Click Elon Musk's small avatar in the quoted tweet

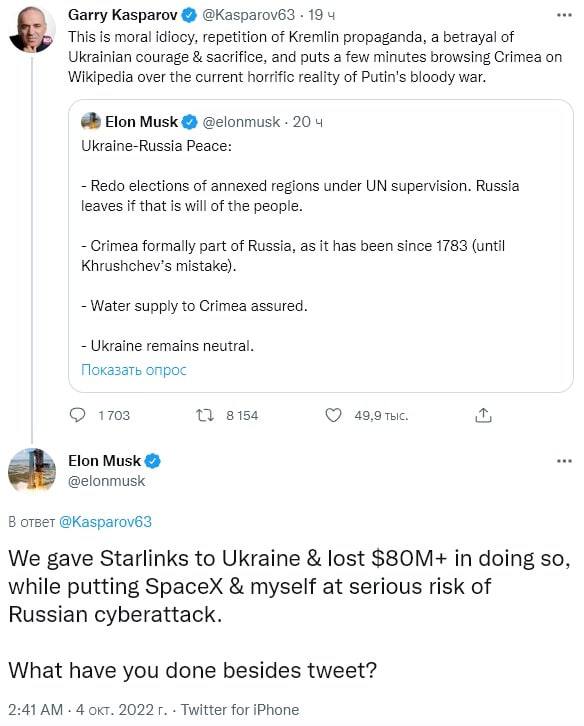click(91, 121)
